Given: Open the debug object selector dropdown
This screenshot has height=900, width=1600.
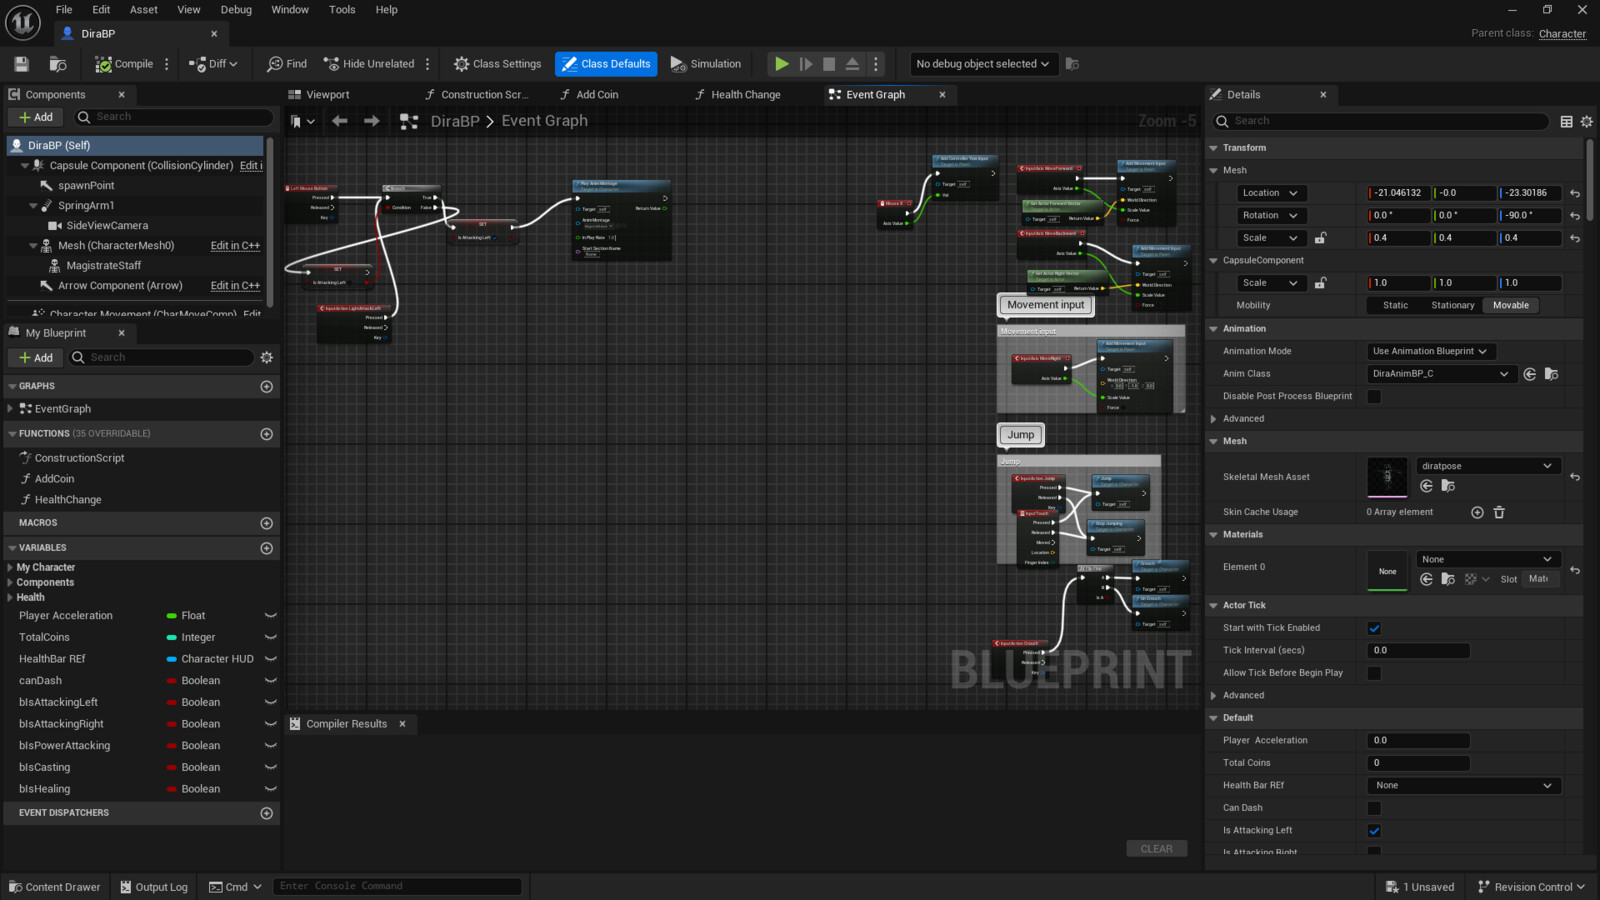Looking at the screenshot, I should [982, 64].
